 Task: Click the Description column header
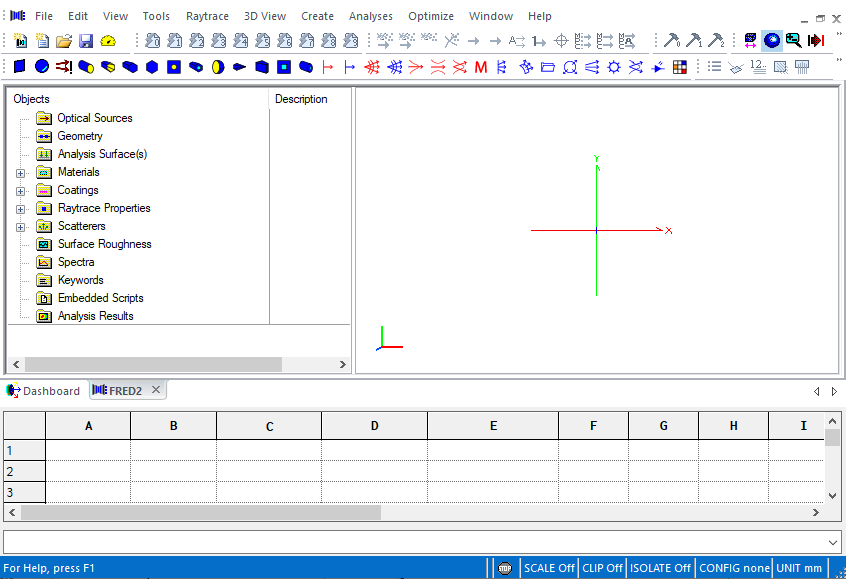tap(301, 99)
